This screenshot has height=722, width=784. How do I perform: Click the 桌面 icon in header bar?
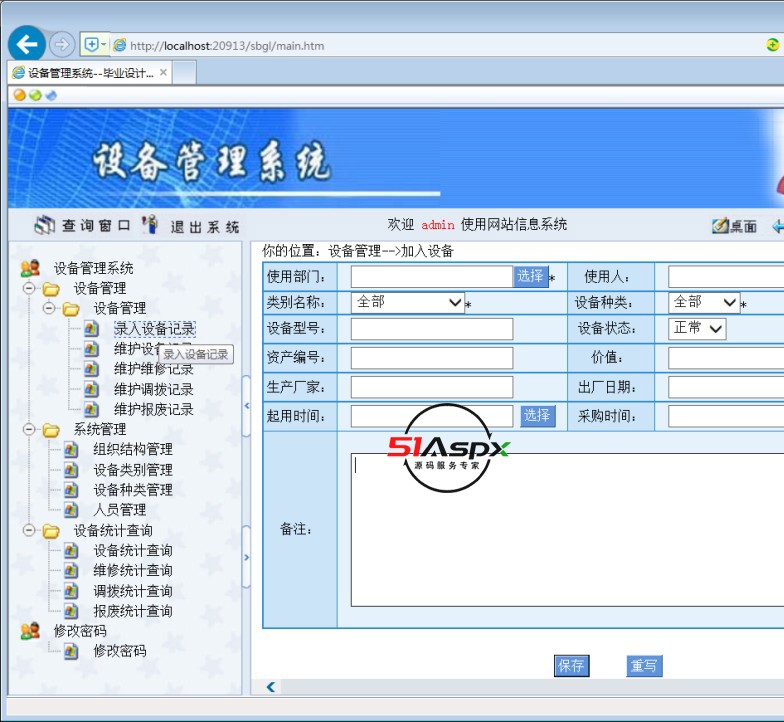pyautogui.click(x=720, y=227)
